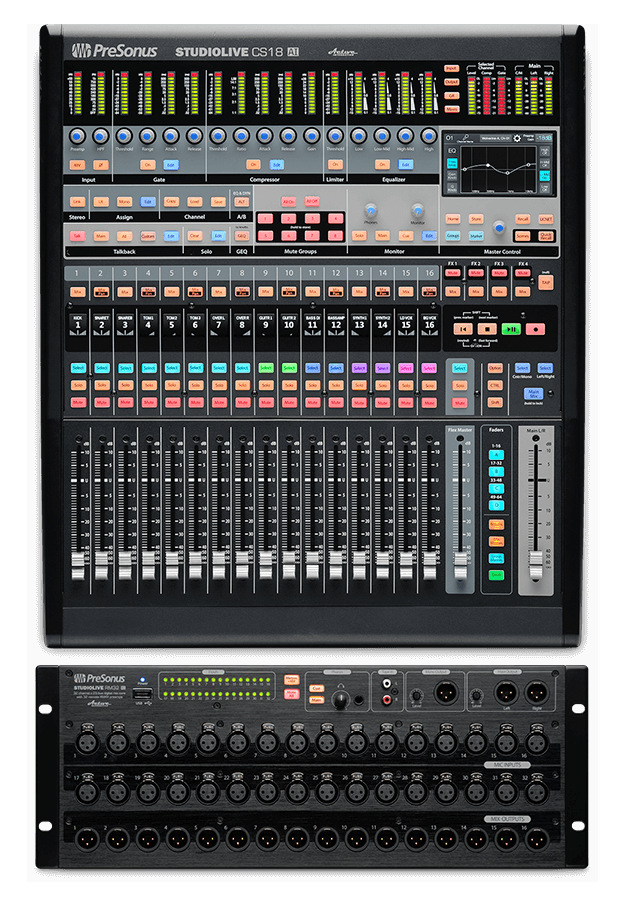Select channel 9 with its green Select button
This screenshot has width=625, height=915.
pos(266,368)
